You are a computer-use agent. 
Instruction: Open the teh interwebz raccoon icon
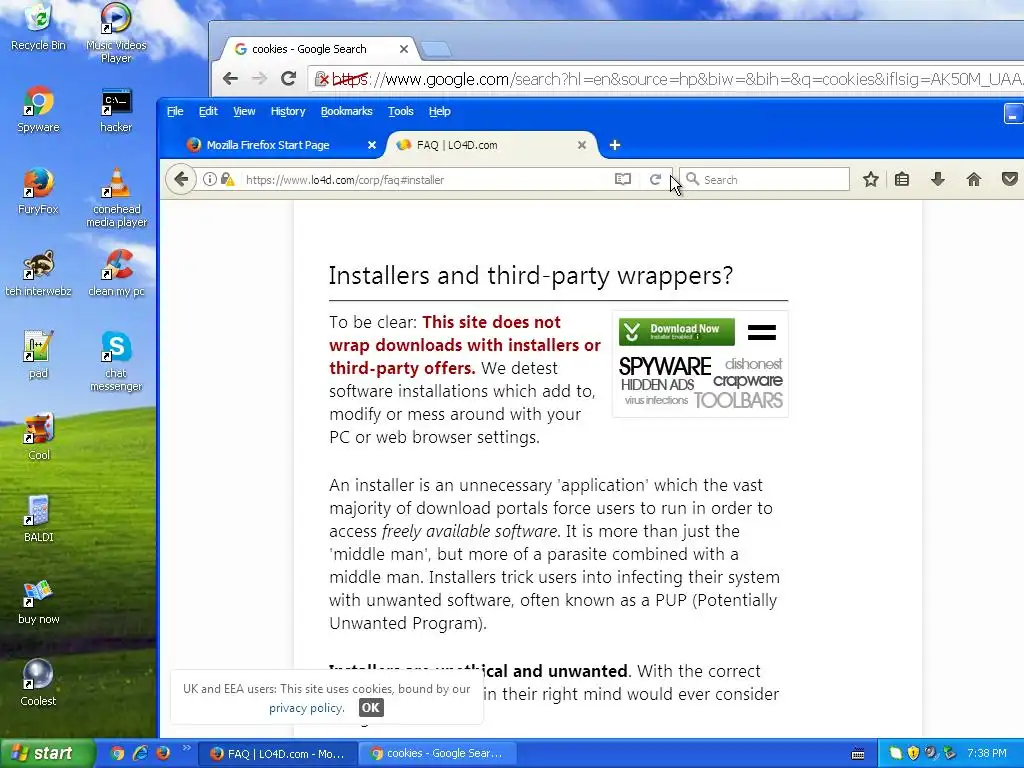click(38, 274)
